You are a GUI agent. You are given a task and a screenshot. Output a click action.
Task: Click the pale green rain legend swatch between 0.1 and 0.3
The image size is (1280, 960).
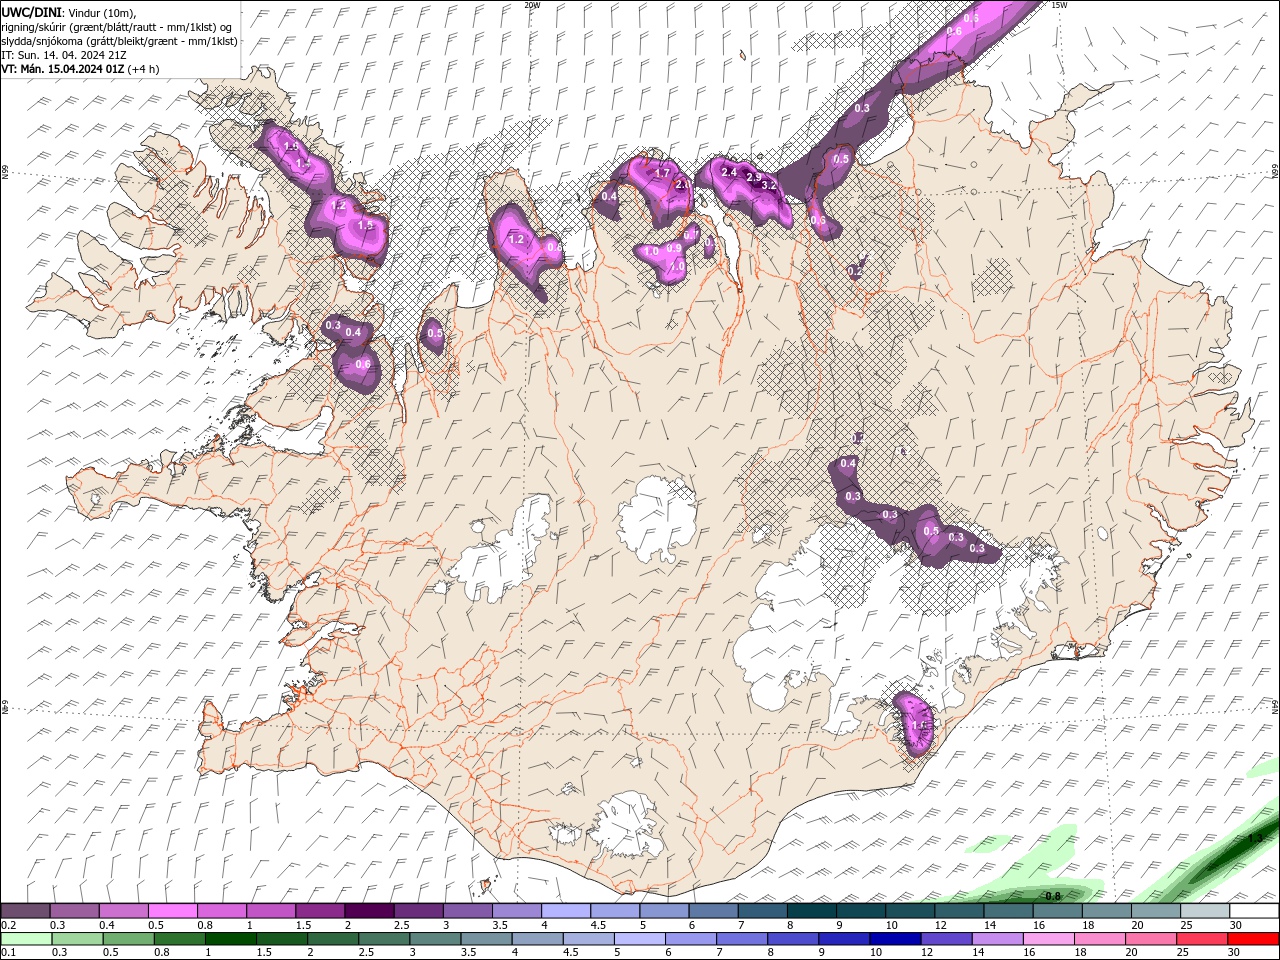coord(25,939)
